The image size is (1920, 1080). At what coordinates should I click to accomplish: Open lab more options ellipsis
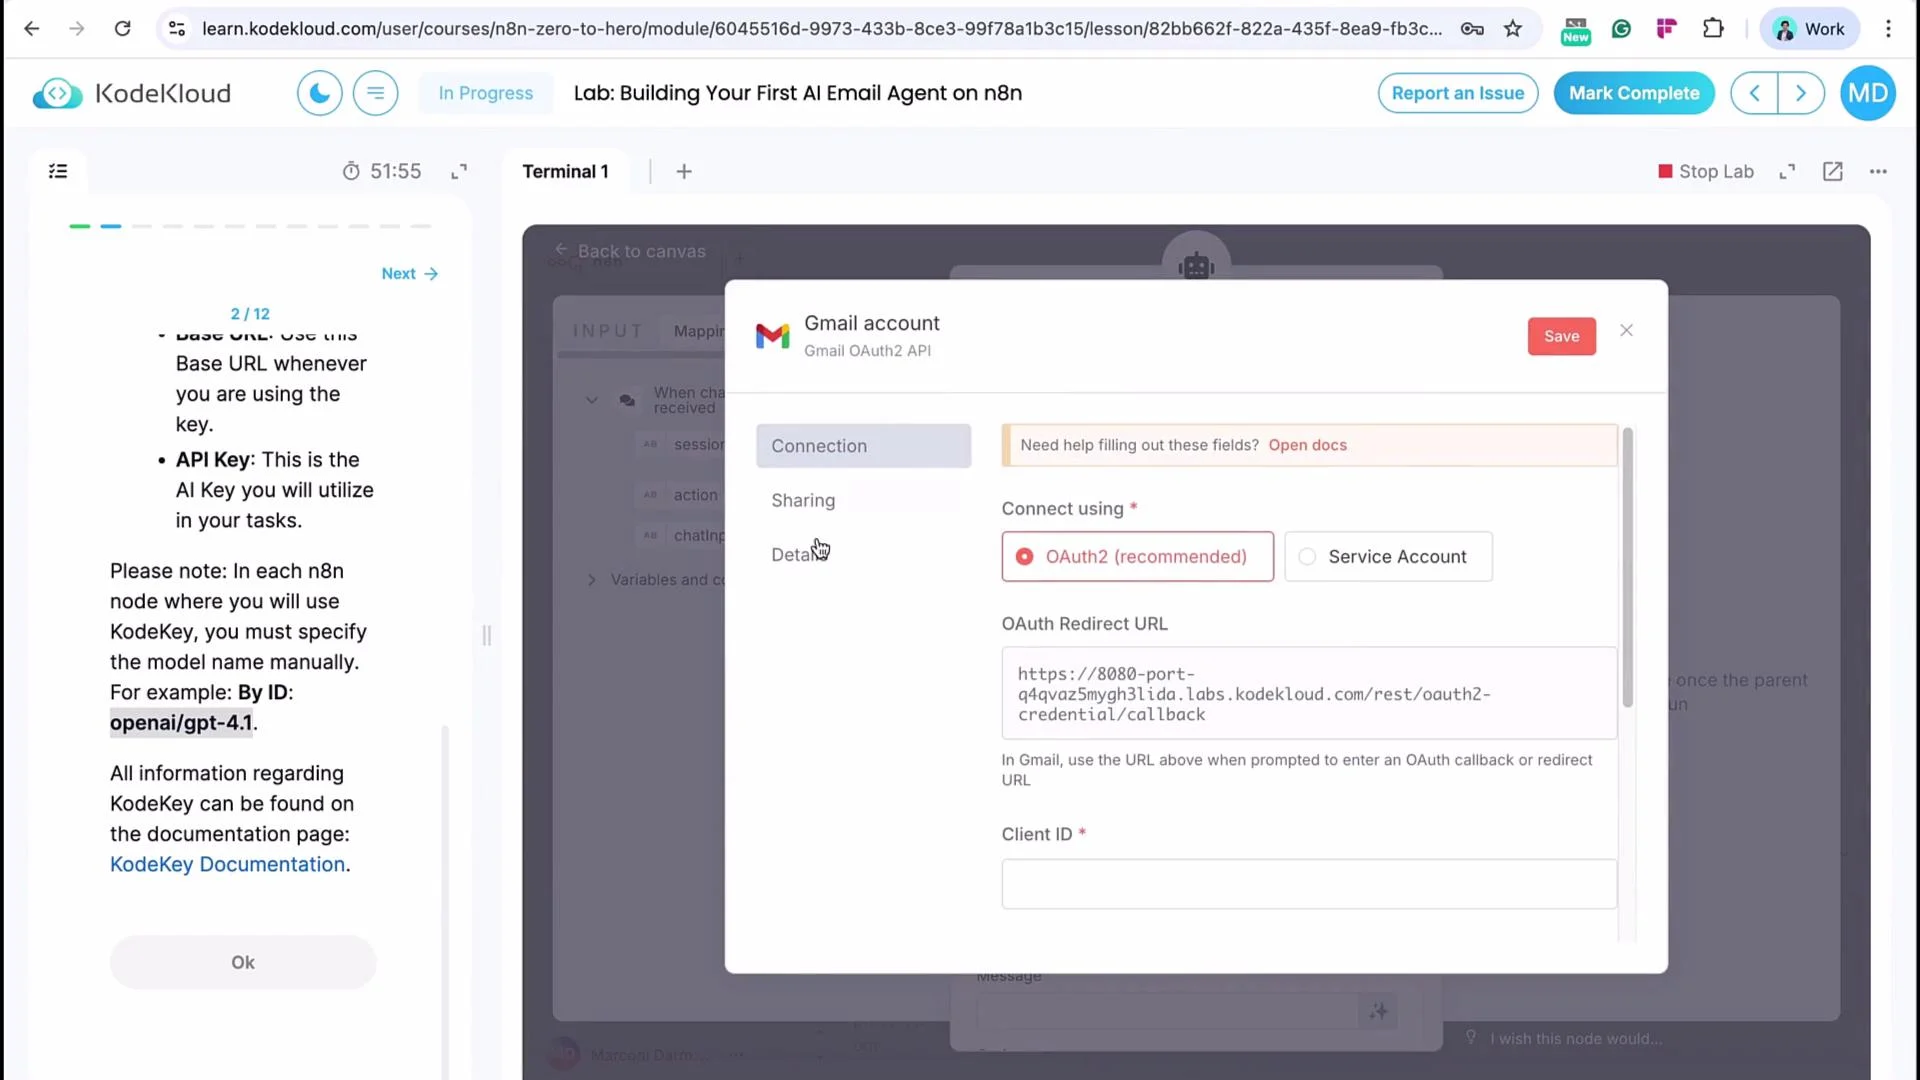coord(1878,171)
